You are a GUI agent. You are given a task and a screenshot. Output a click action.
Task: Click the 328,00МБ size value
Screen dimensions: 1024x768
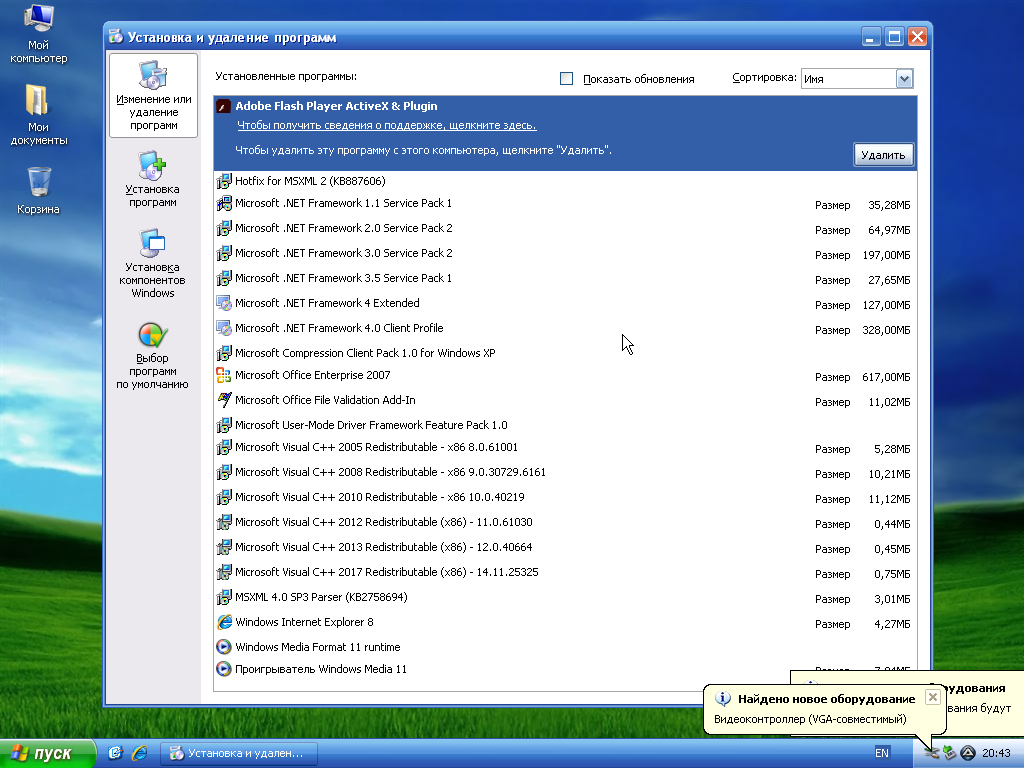point(886,330)
